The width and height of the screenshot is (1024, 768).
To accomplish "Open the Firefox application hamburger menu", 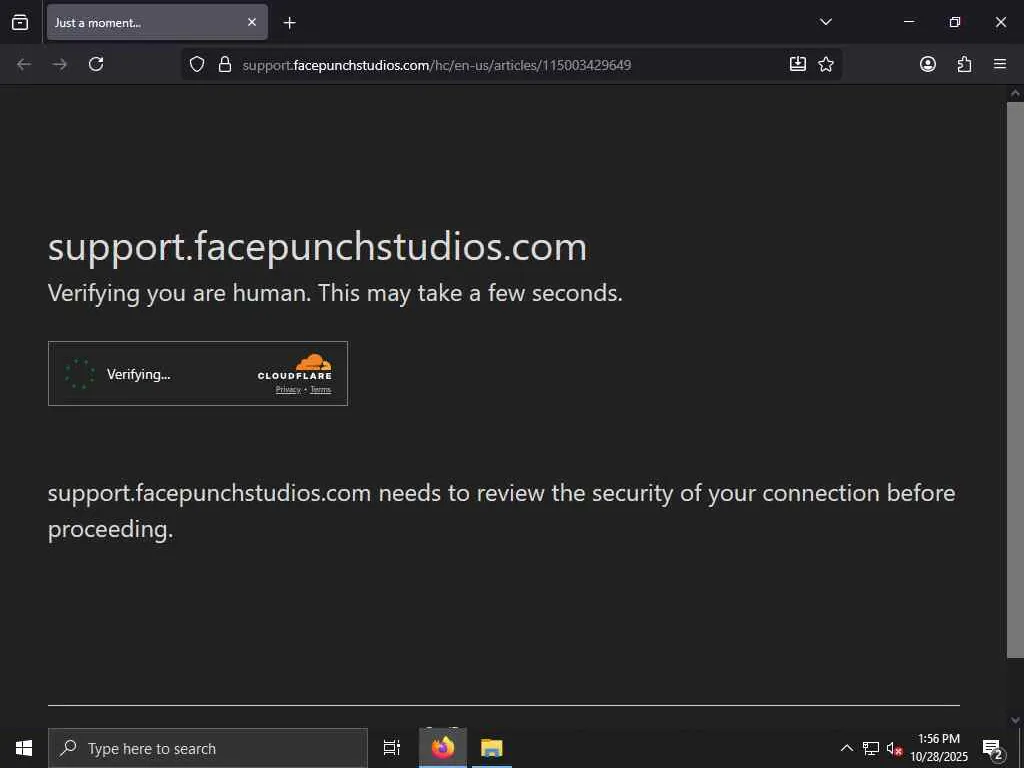I will (x=999, y=64).
